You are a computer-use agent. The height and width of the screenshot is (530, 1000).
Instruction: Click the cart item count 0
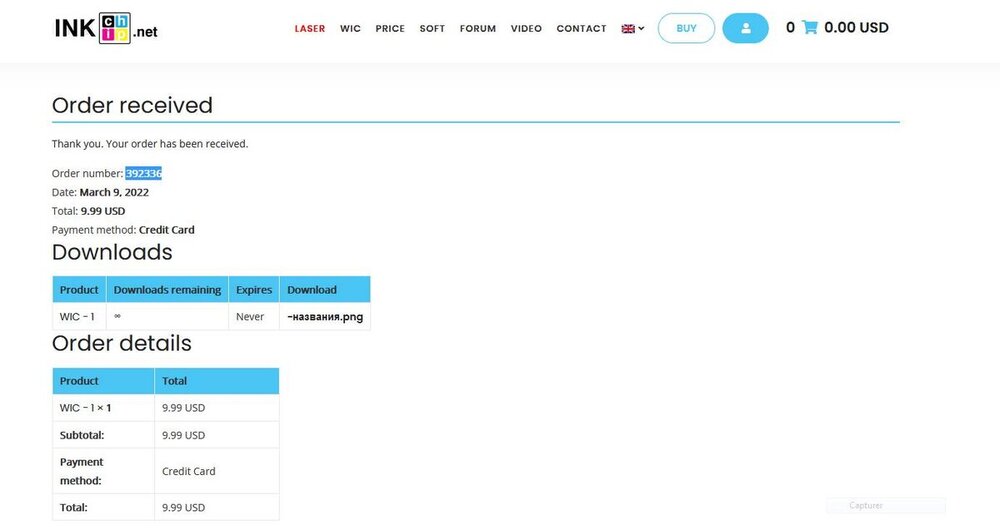[790, 28]
